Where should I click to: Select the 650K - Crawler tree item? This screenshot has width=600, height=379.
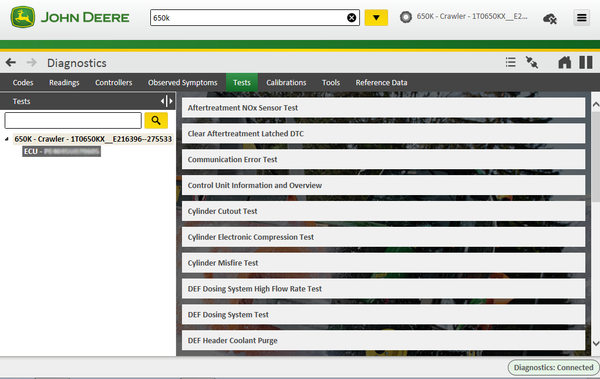[93, 139]
